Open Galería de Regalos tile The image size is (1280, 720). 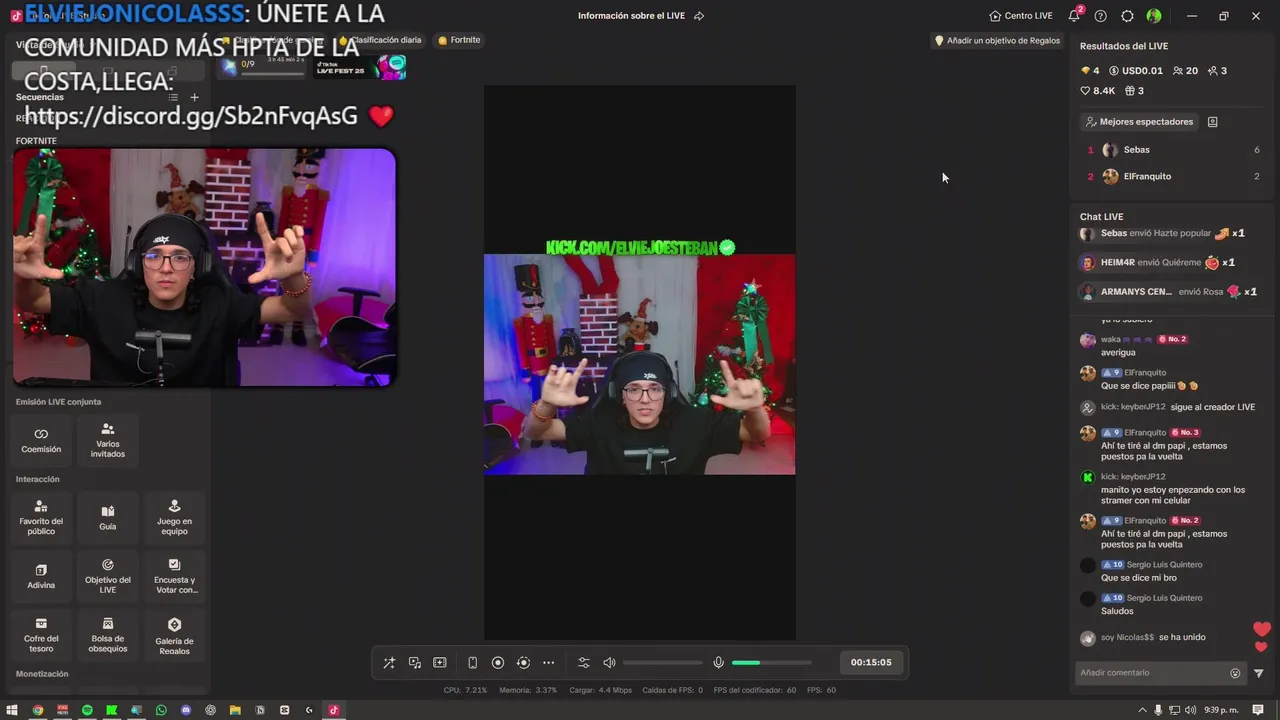click(x=174, y=634)
